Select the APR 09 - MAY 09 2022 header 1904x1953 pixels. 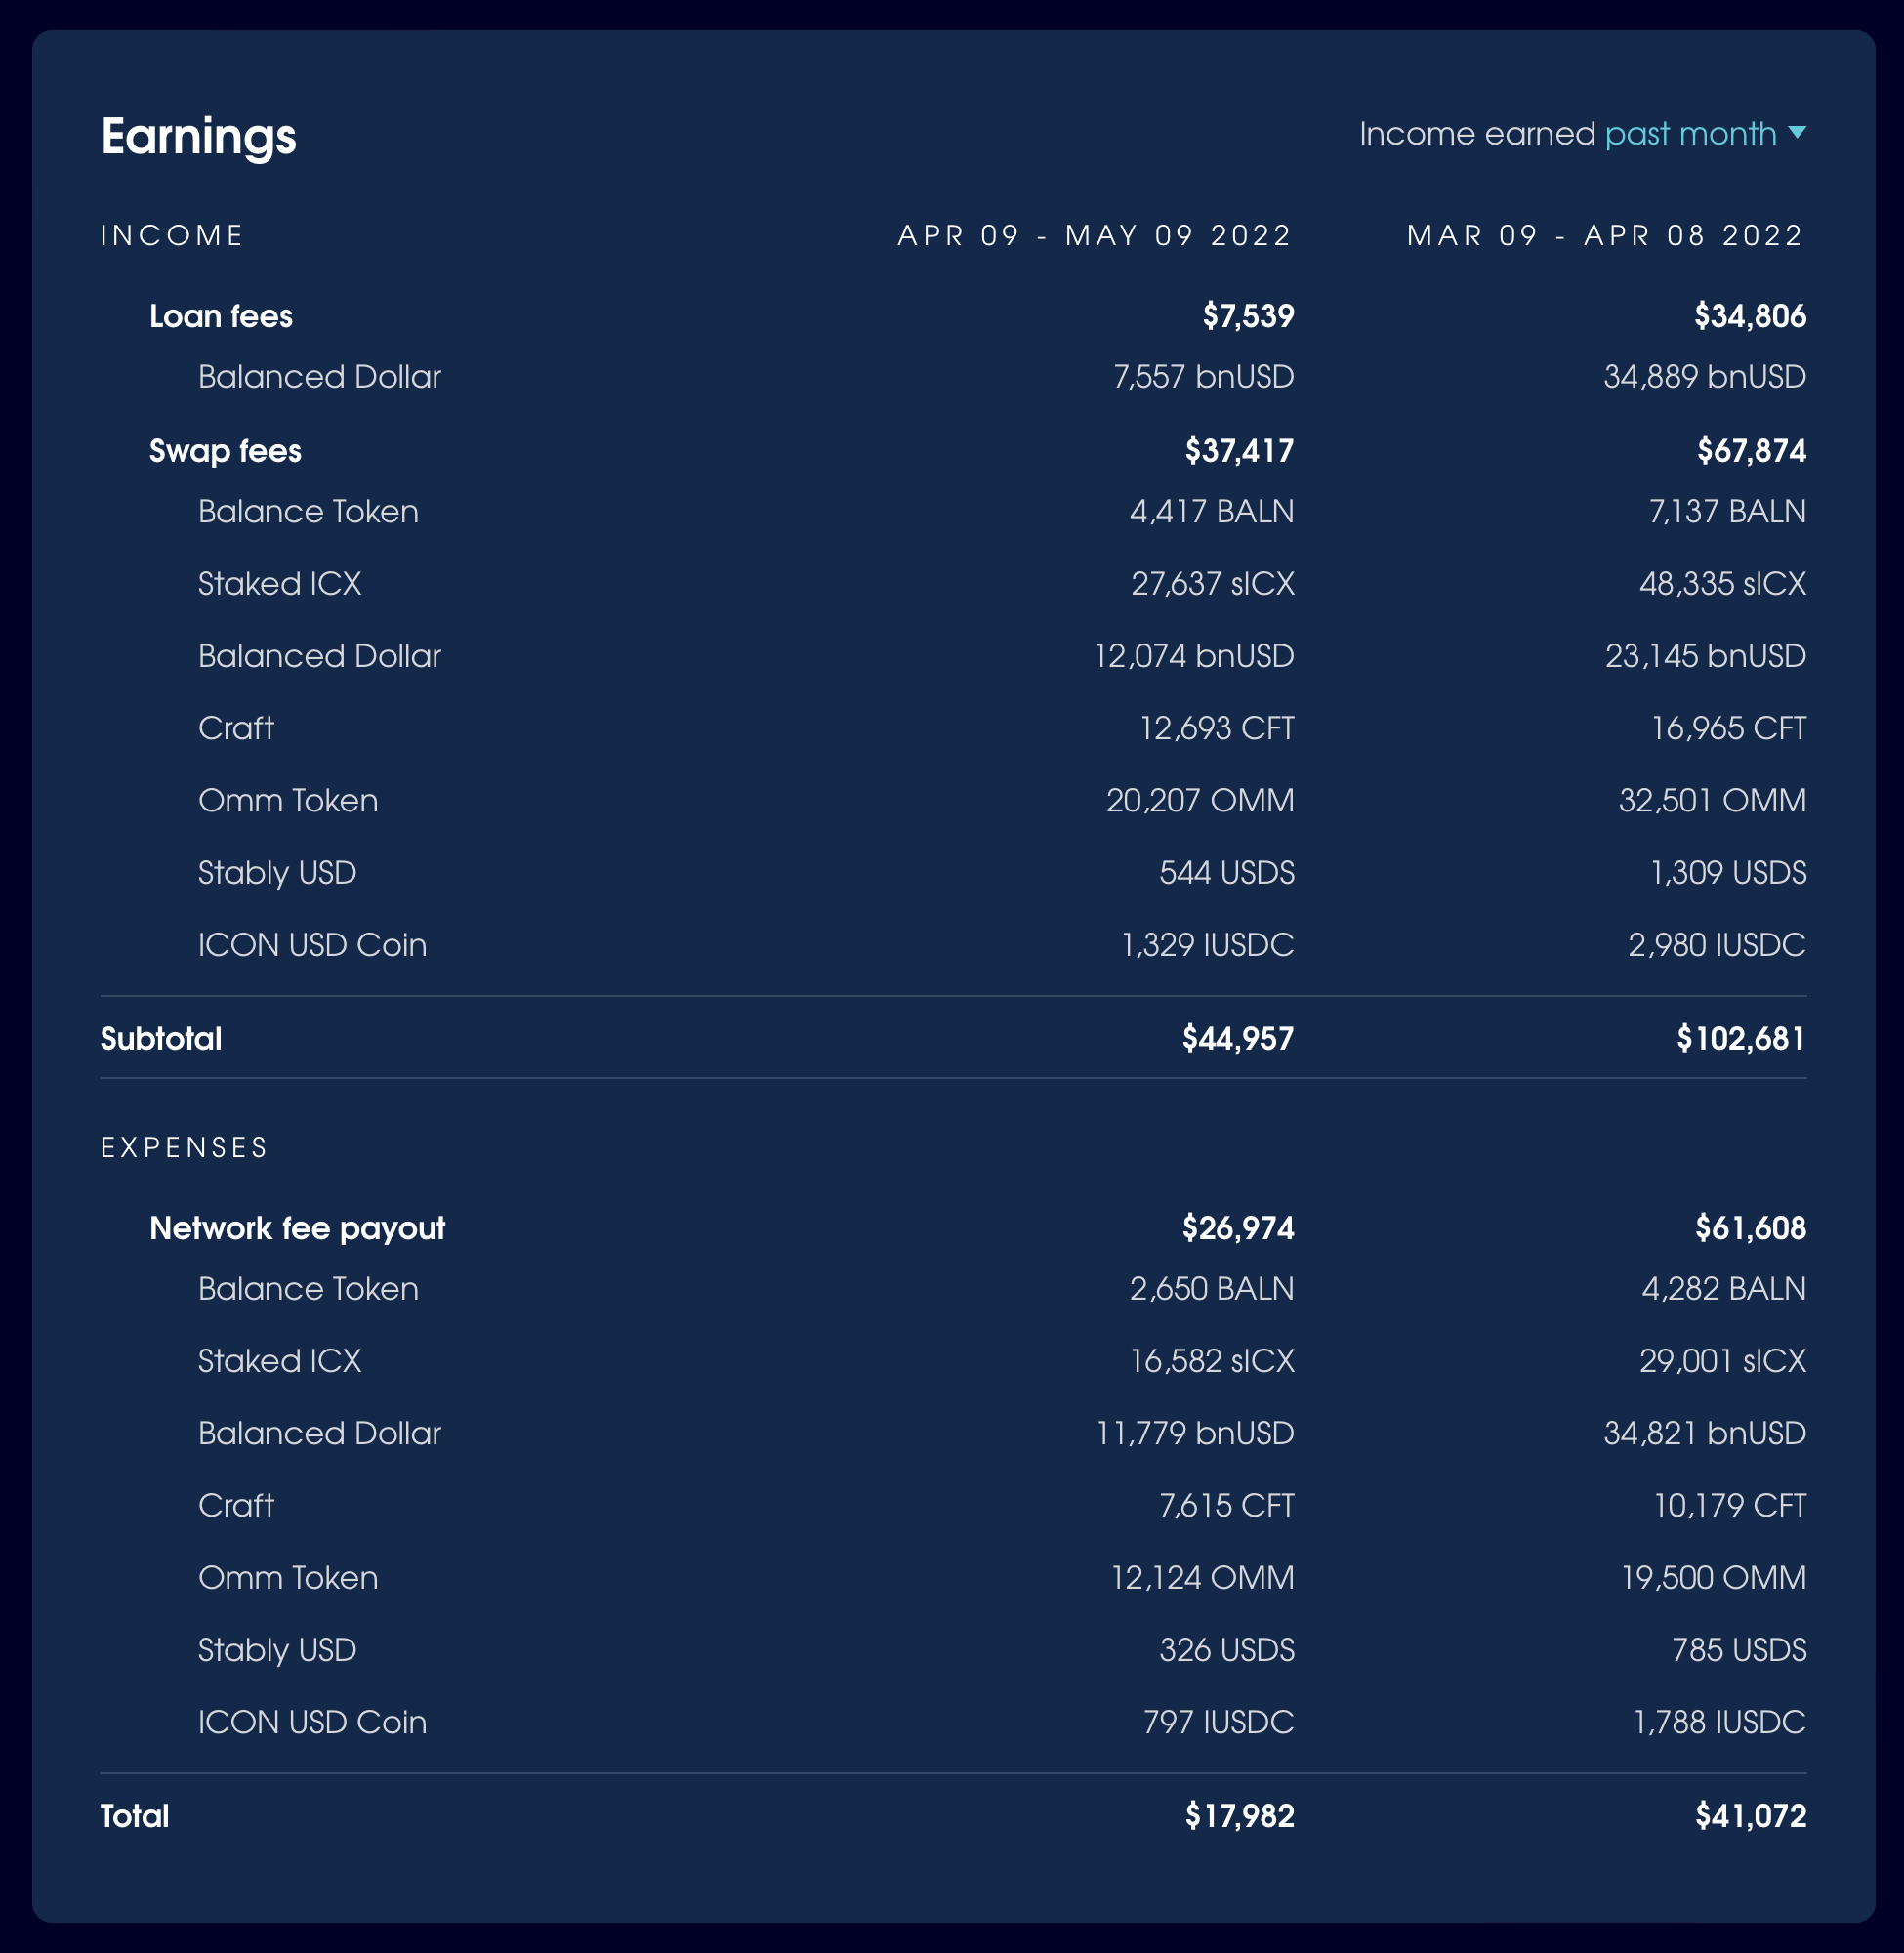tap(1095, 235)
